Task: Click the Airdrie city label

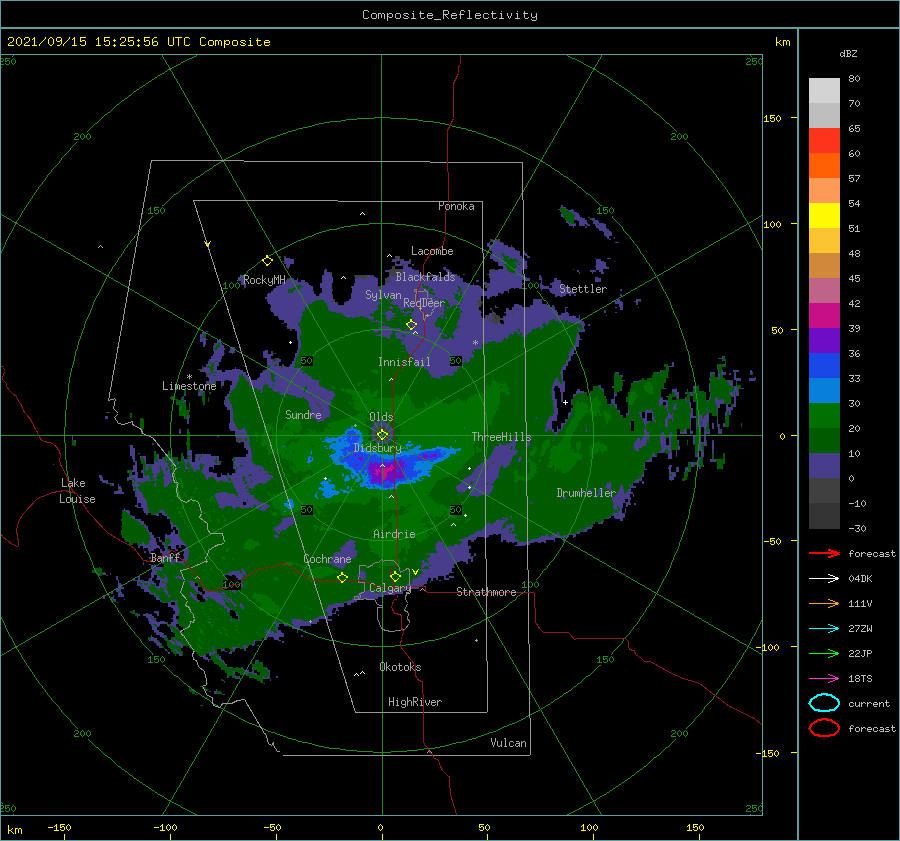Action: 394,534
